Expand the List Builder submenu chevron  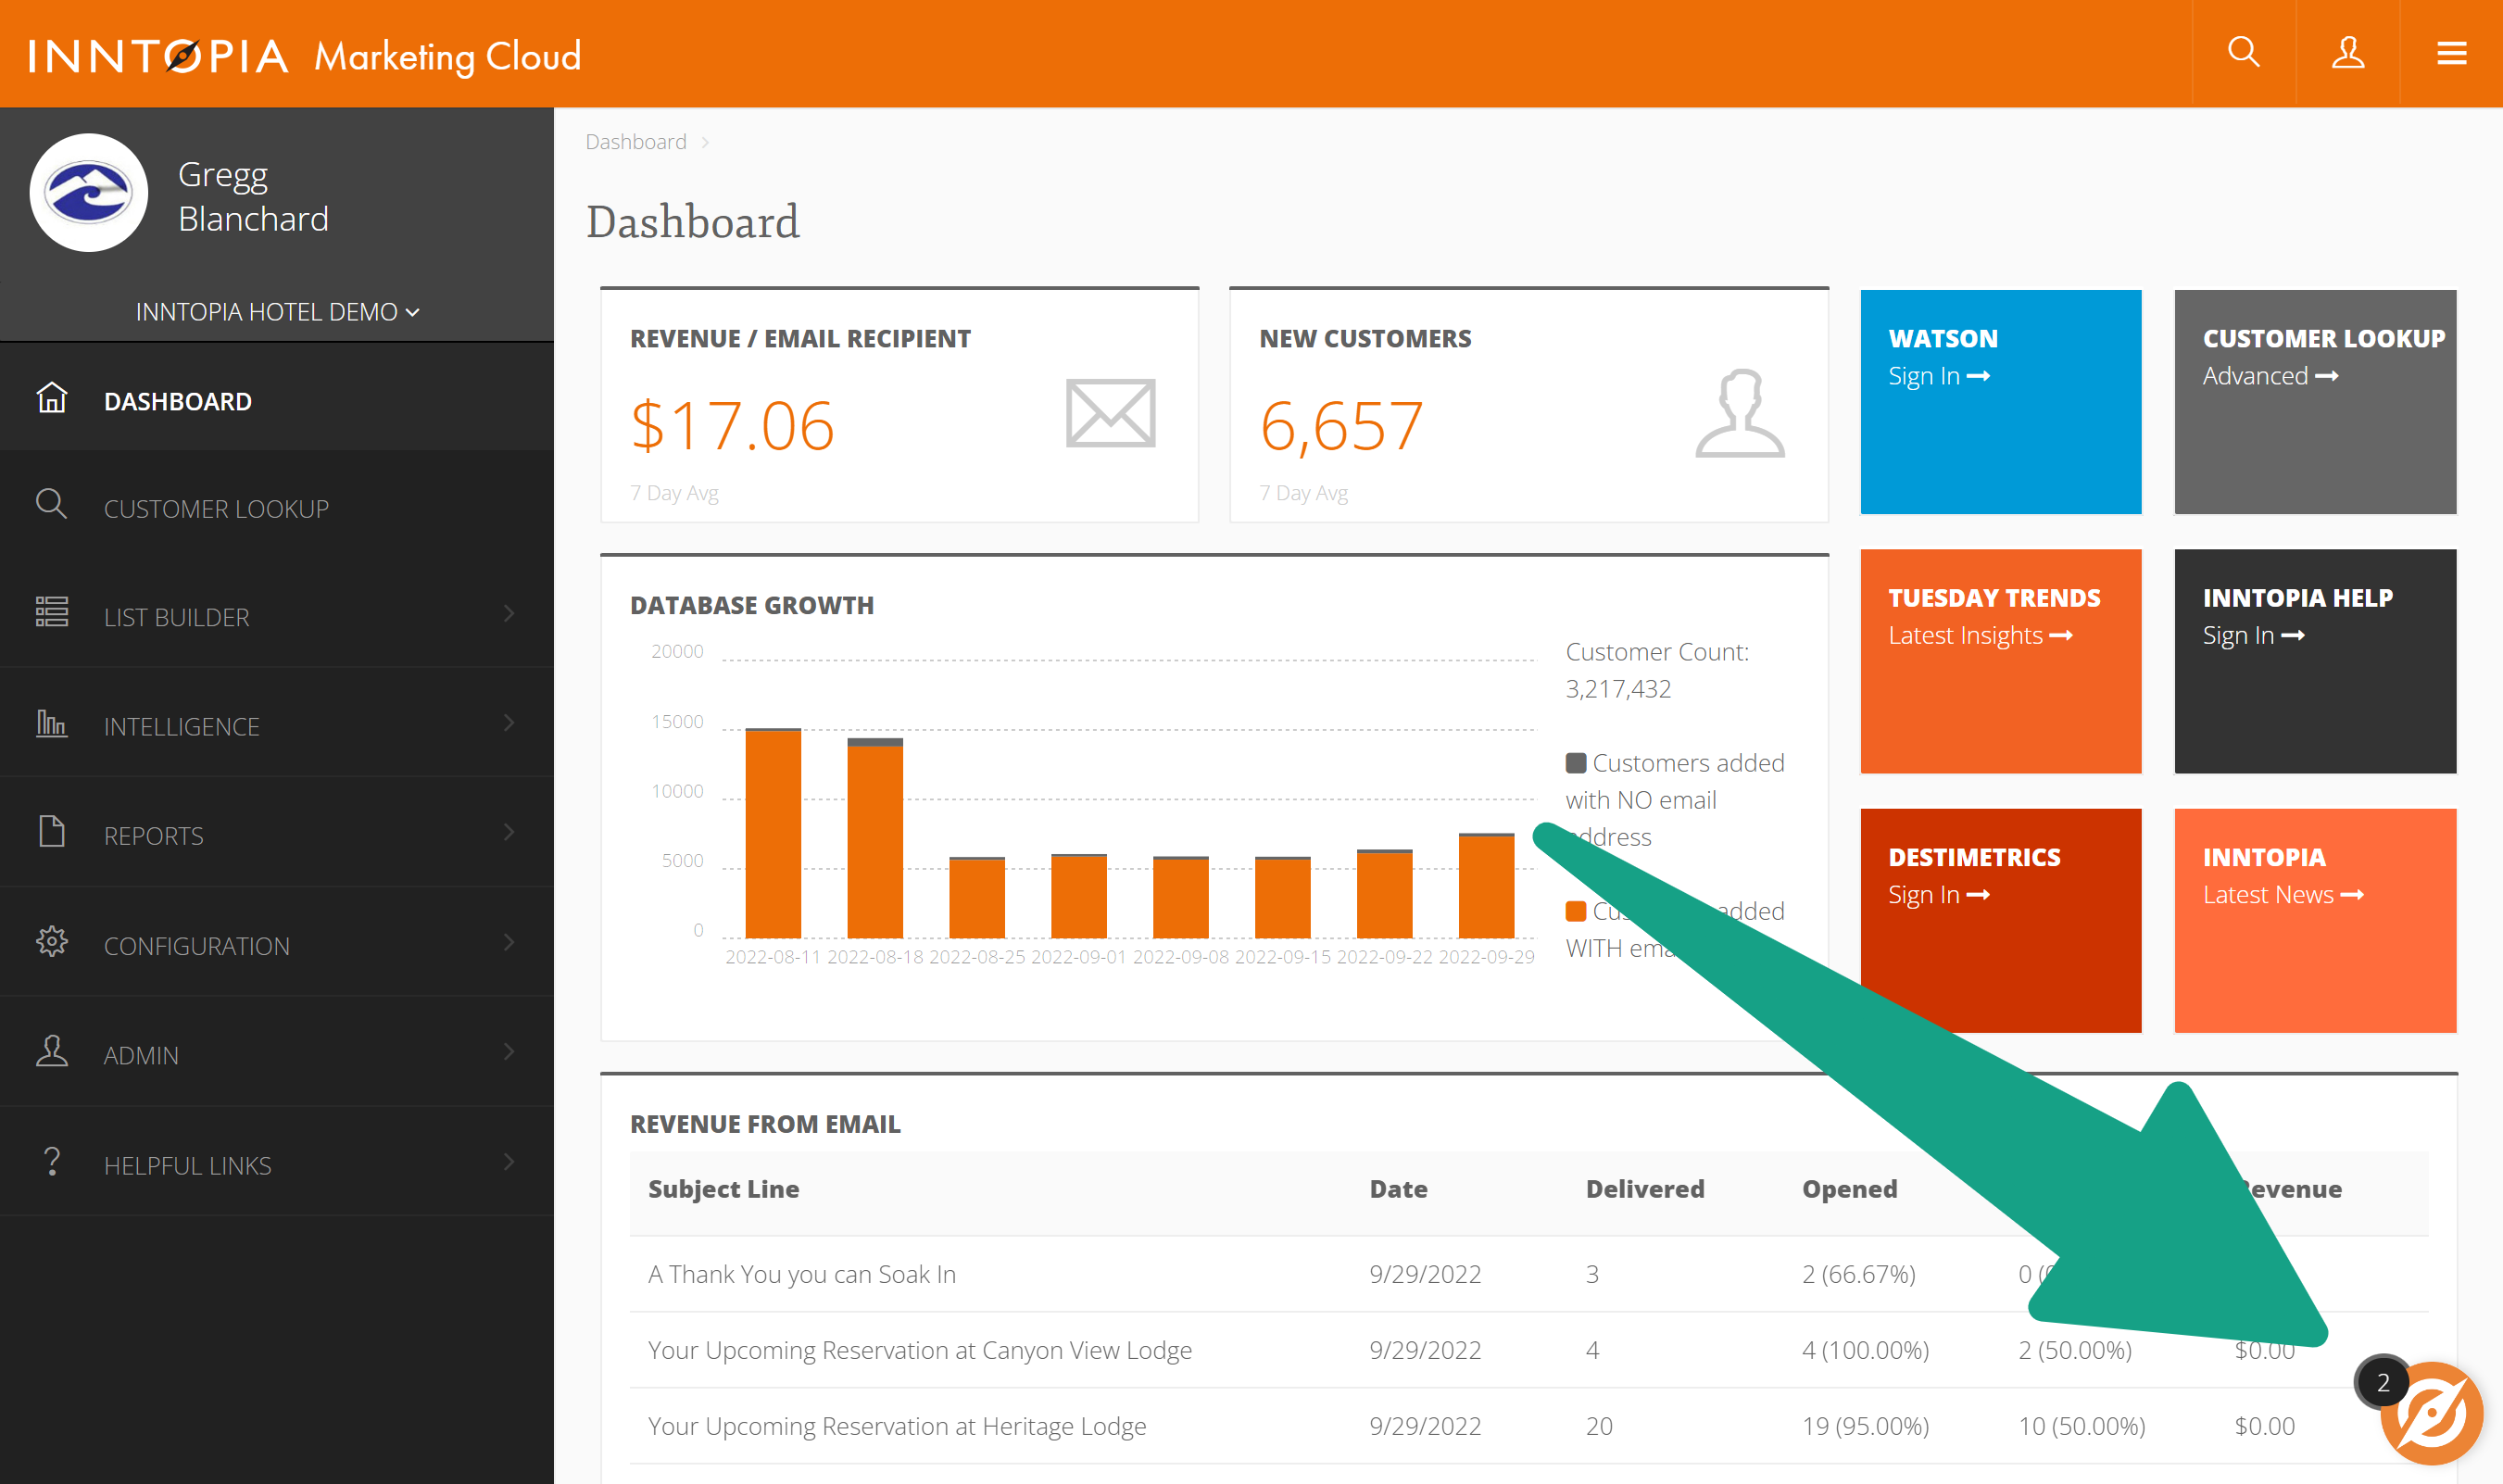[509, 614]
